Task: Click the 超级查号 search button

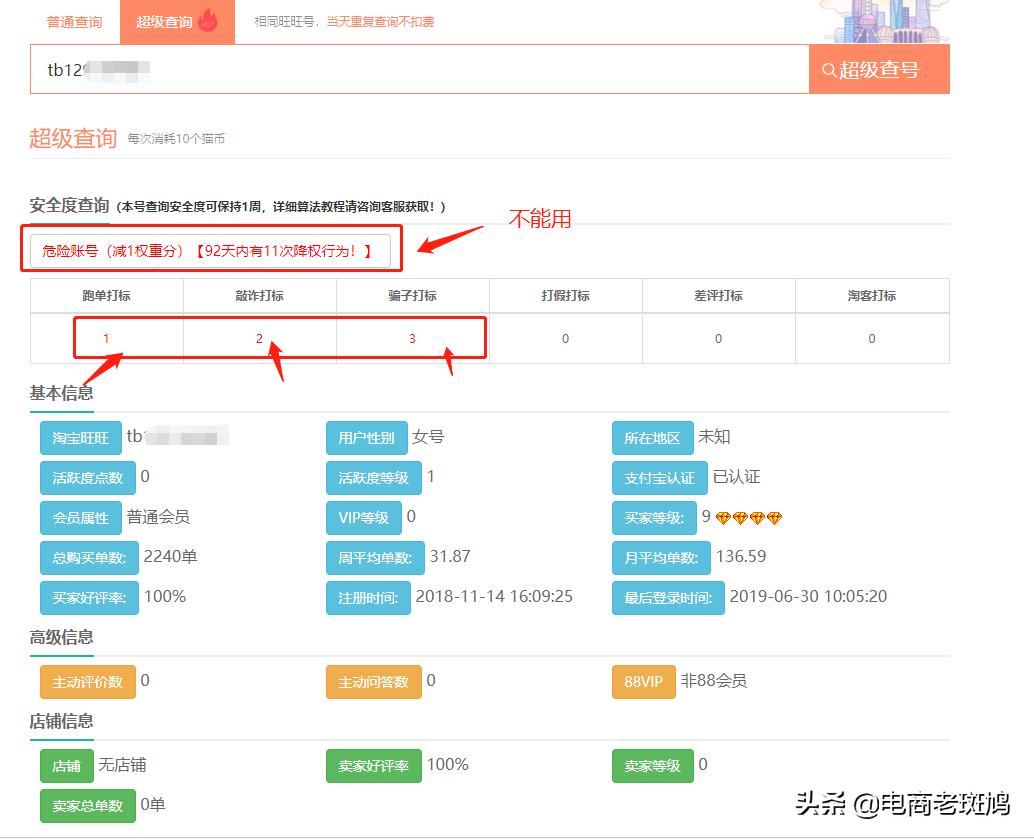Action: 880,69
